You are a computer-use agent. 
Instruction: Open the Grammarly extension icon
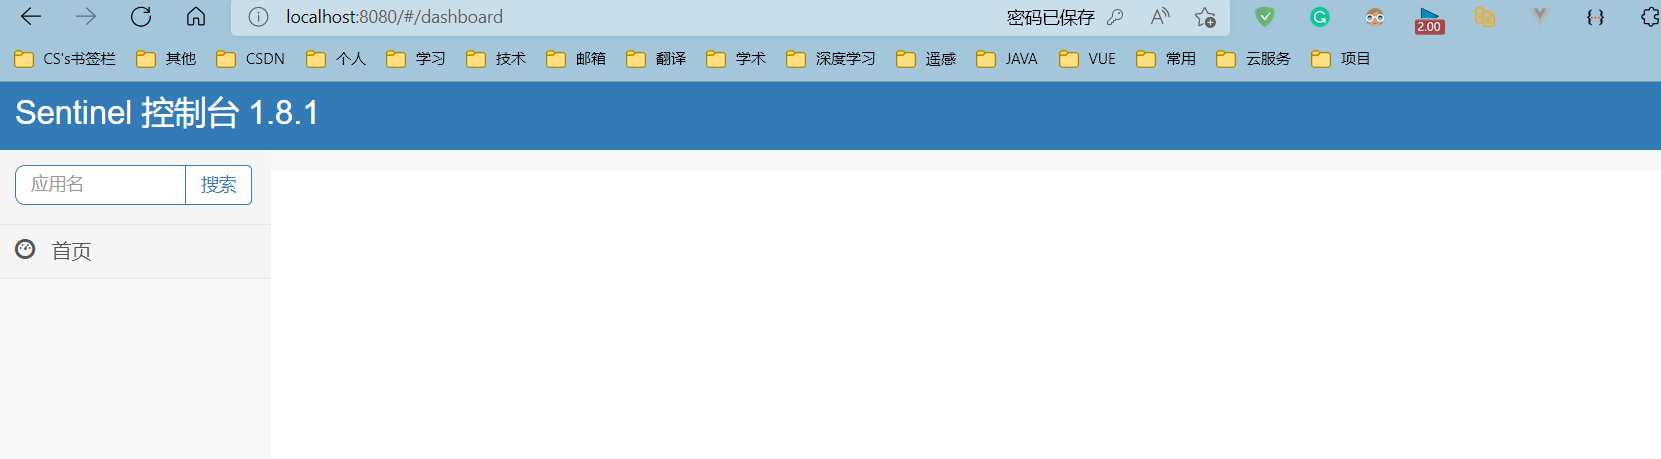(1320, 17)
